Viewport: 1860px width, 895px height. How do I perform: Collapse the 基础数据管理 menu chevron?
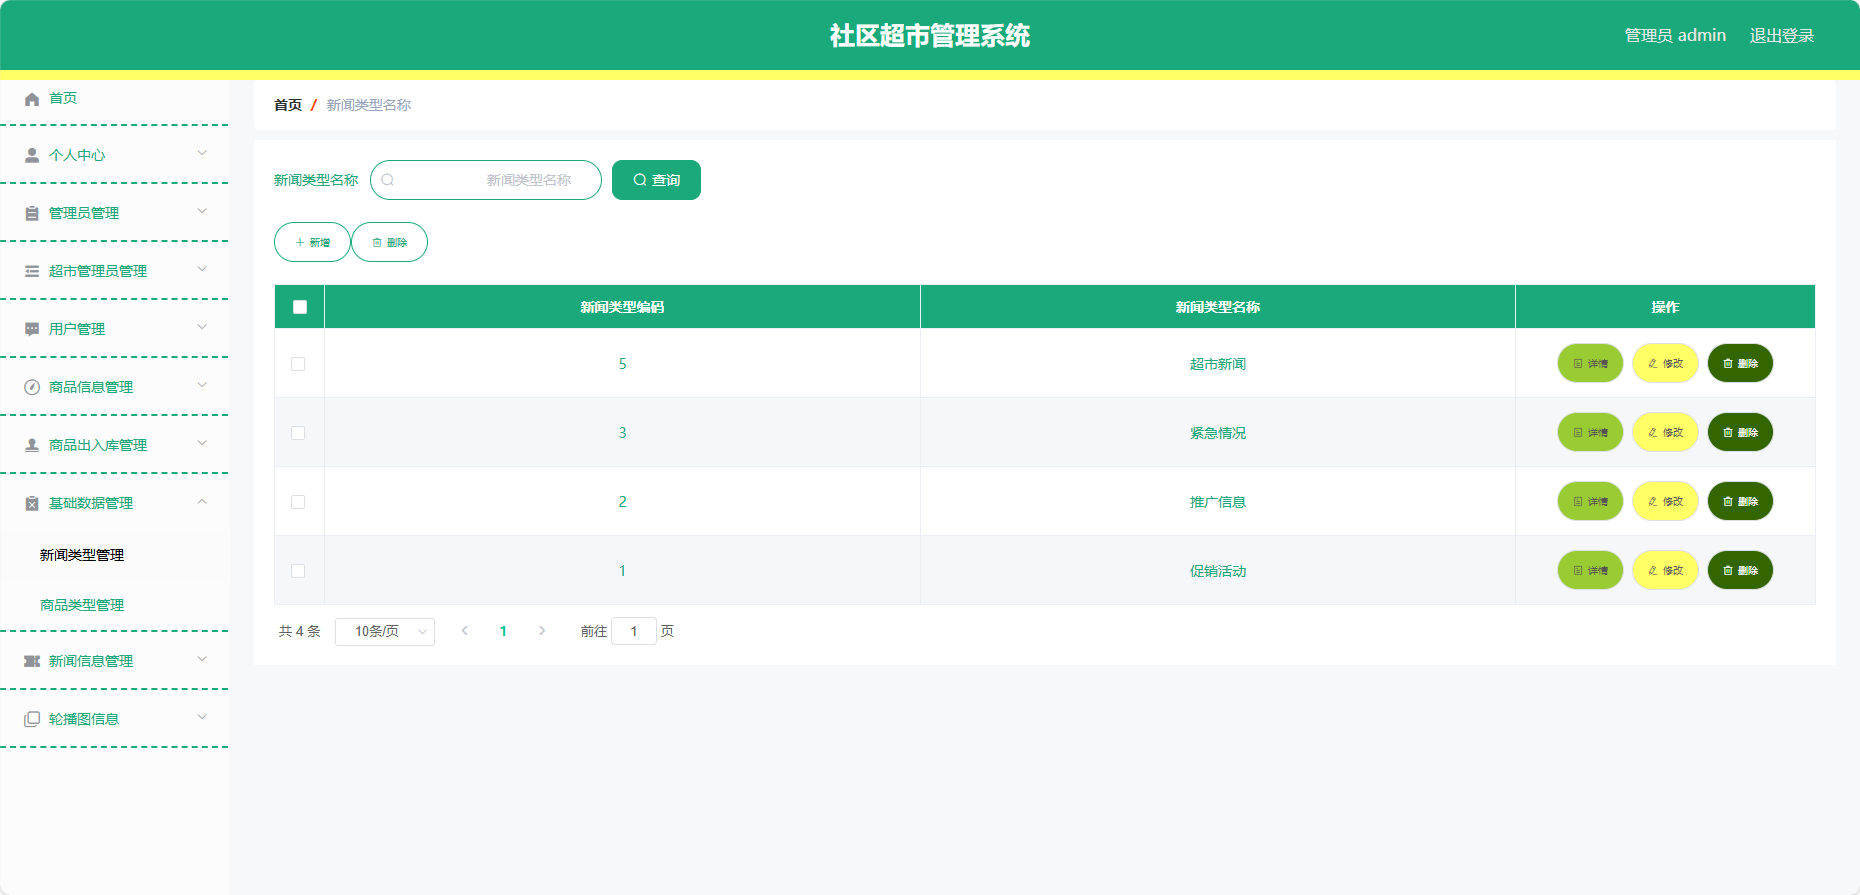point(202,501)
